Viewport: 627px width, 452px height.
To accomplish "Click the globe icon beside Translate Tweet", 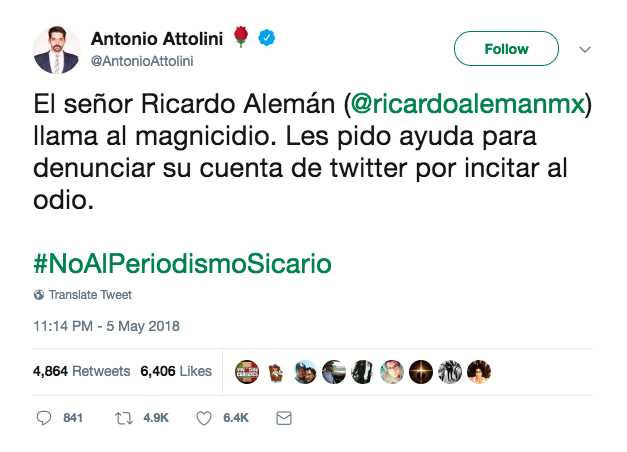I will (x=39, y=295).
